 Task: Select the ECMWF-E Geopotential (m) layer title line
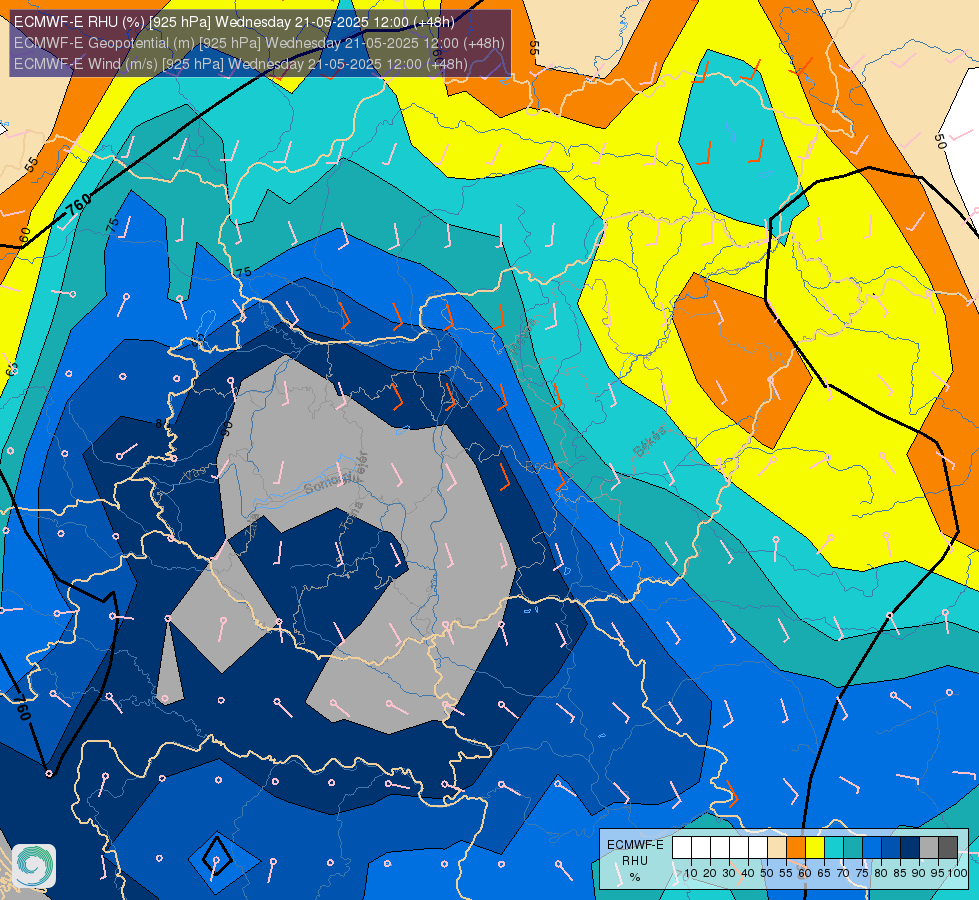(259, 43)
